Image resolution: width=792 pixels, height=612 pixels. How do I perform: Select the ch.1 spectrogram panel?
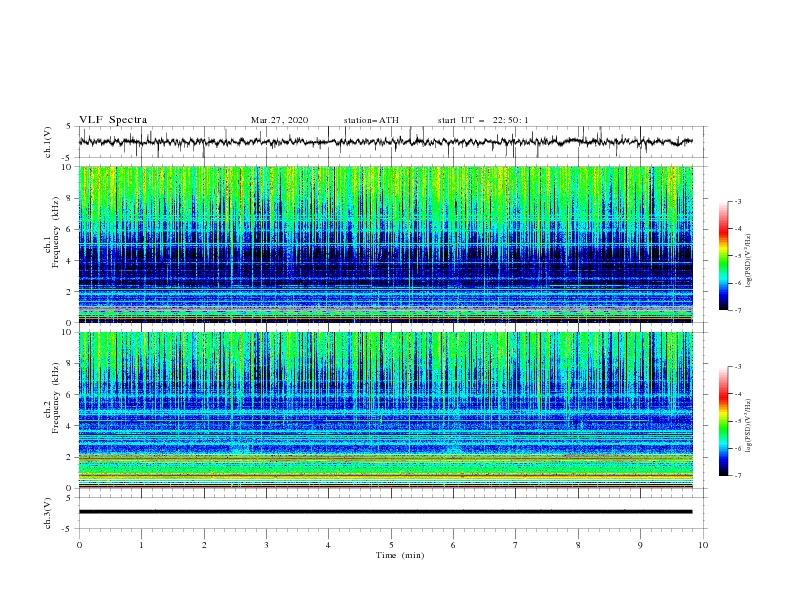coord(385,244)
